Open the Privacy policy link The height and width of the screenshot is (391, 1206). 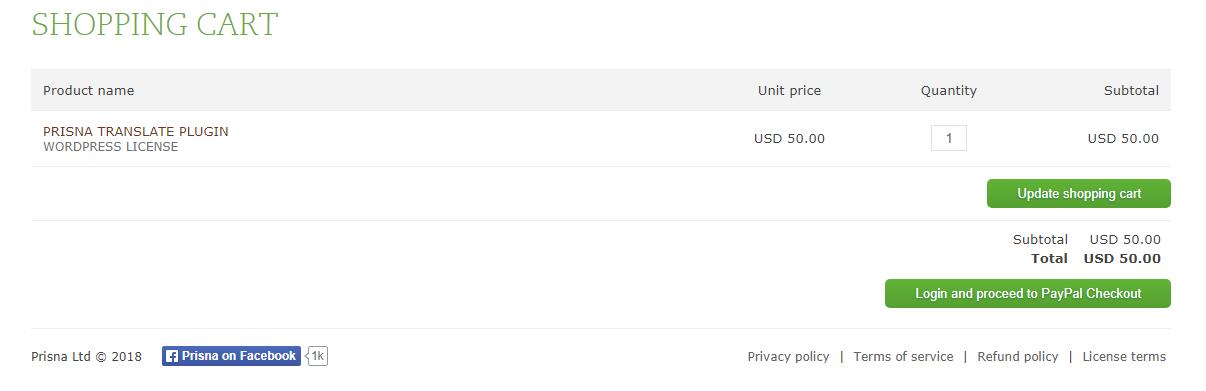(788, 356)
